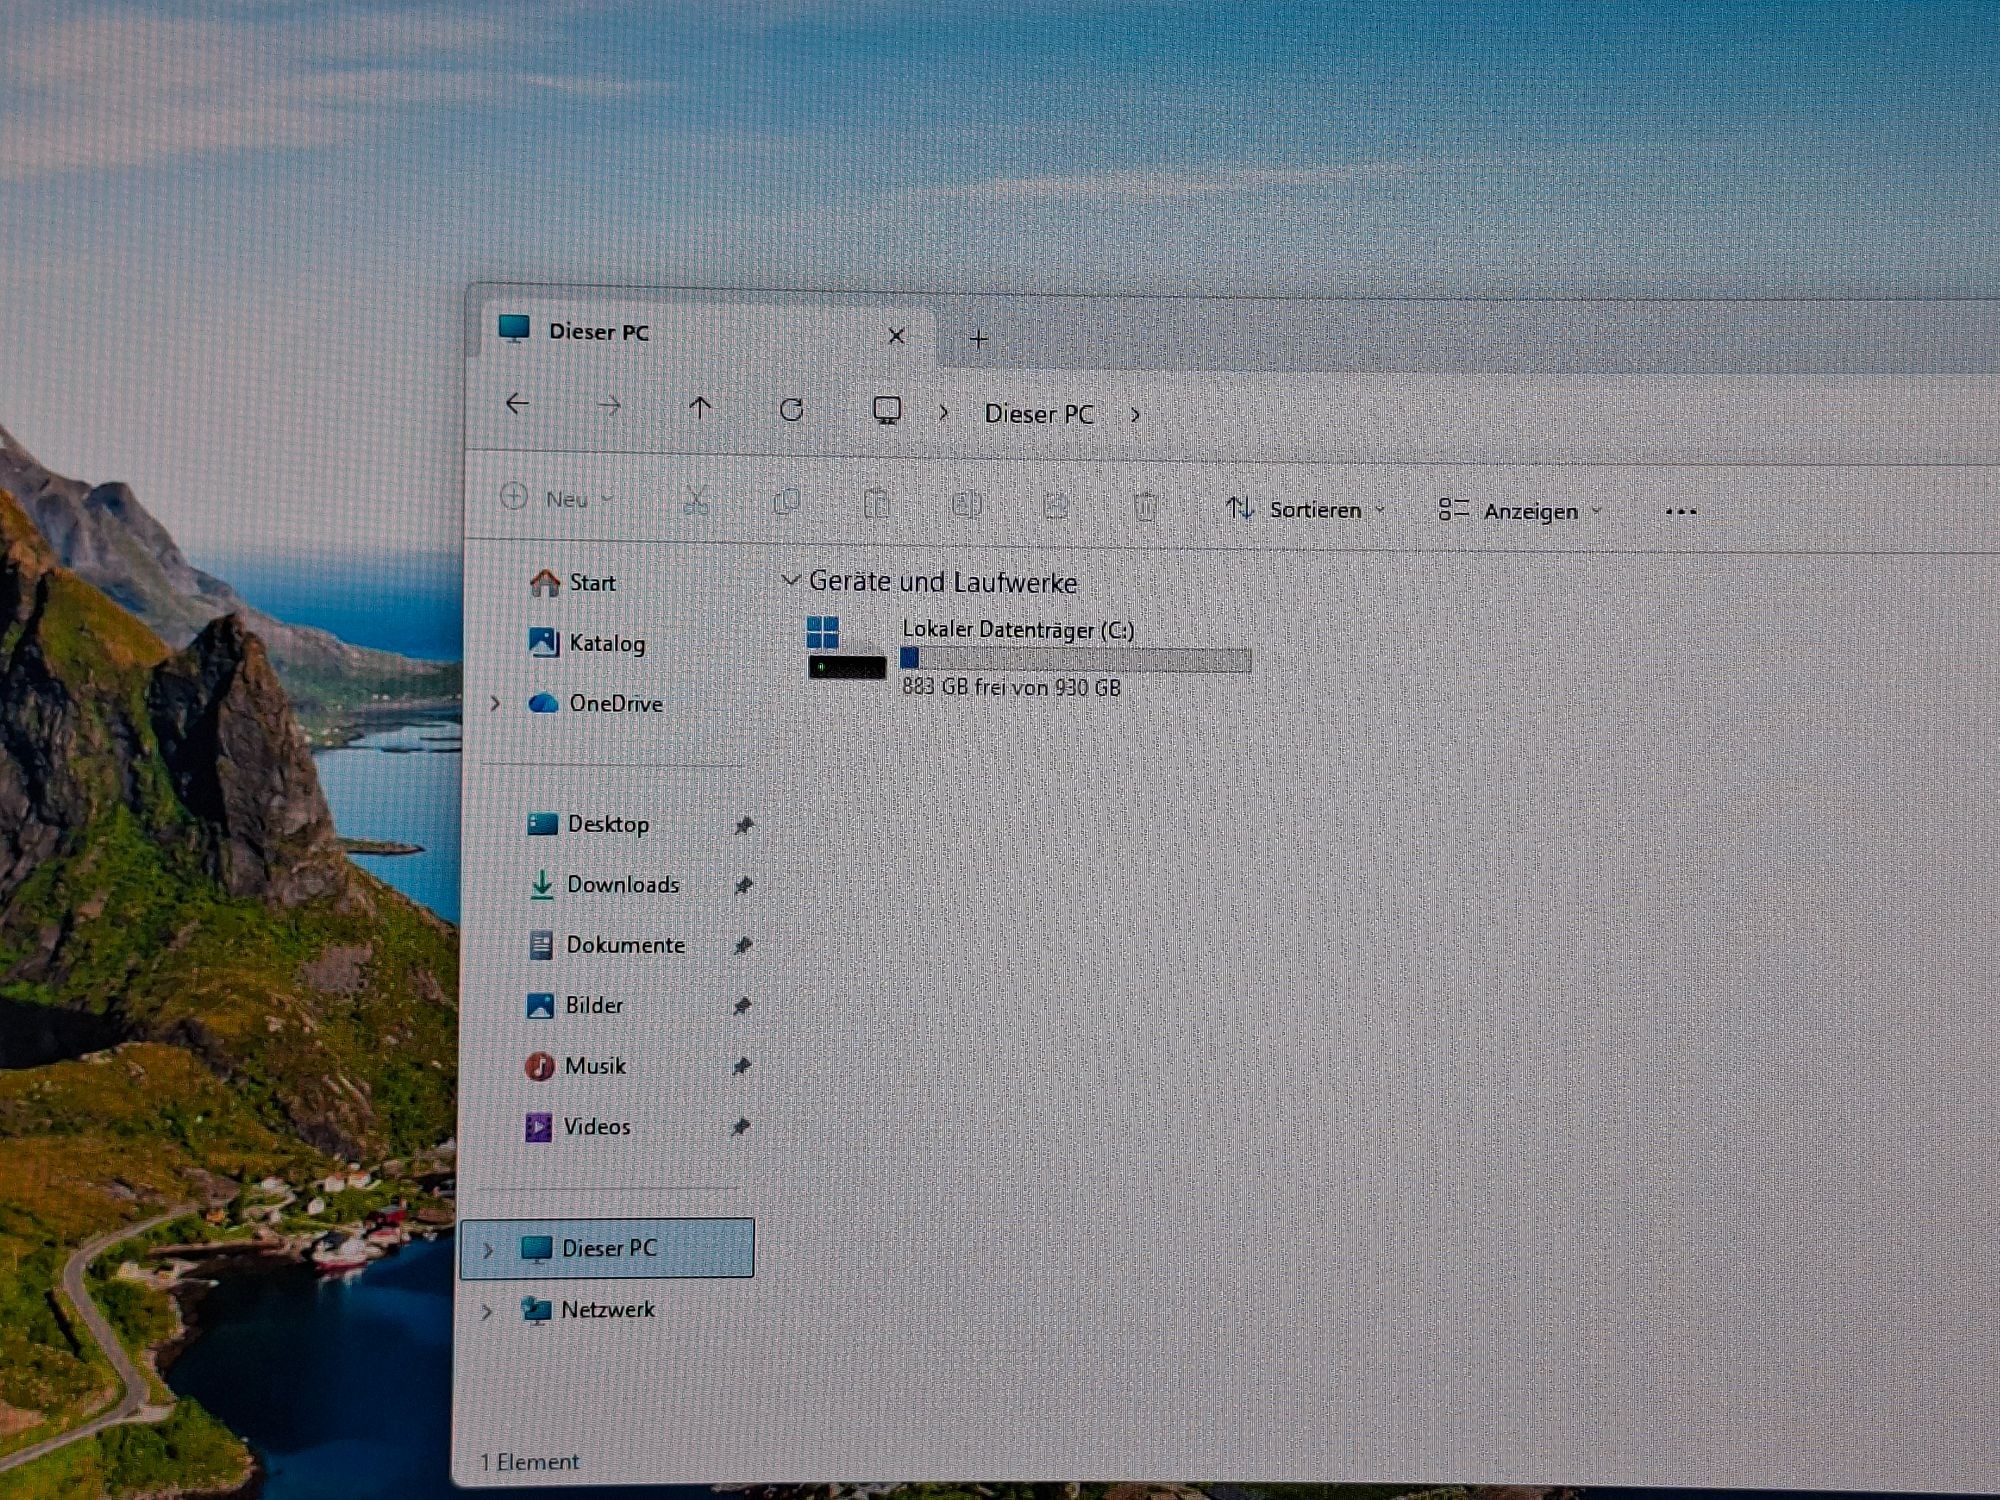Open the Anzeigen view menu
Image resolution: width=2000 pixels, height=1500 pixels.
(x=1520, y=511)
